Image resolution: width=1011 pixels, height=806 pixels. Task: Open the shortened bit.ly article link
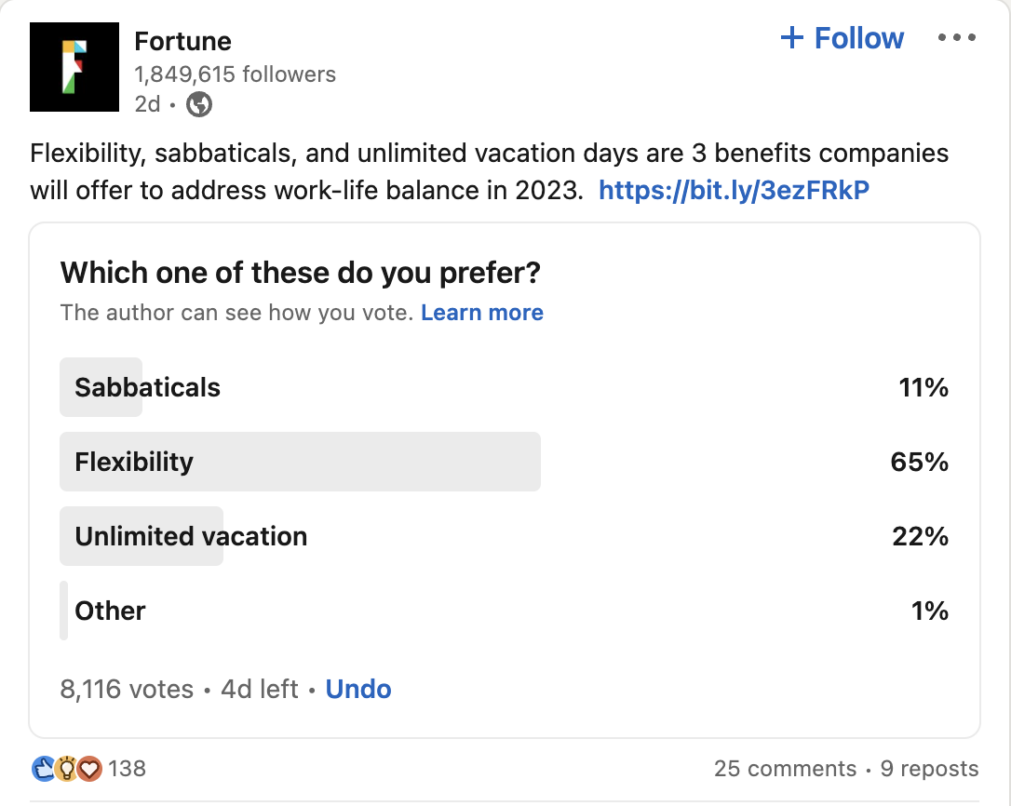pyautogui.click(x=736, y=190)
